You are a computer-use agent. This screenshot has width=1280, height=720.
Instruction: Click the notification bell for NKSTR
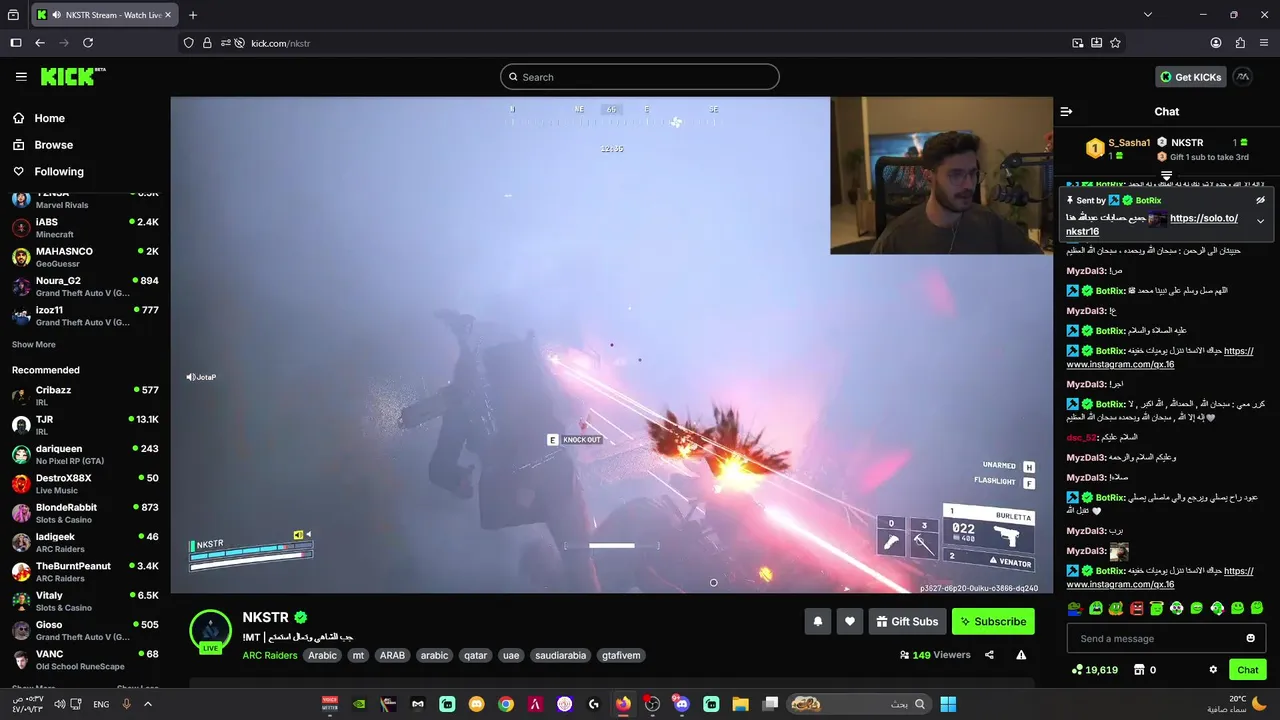tap(817, 621)
